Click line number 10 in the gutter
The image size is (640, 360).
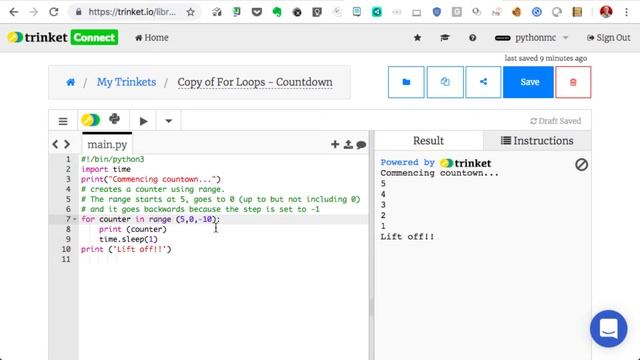click(66, 249)
